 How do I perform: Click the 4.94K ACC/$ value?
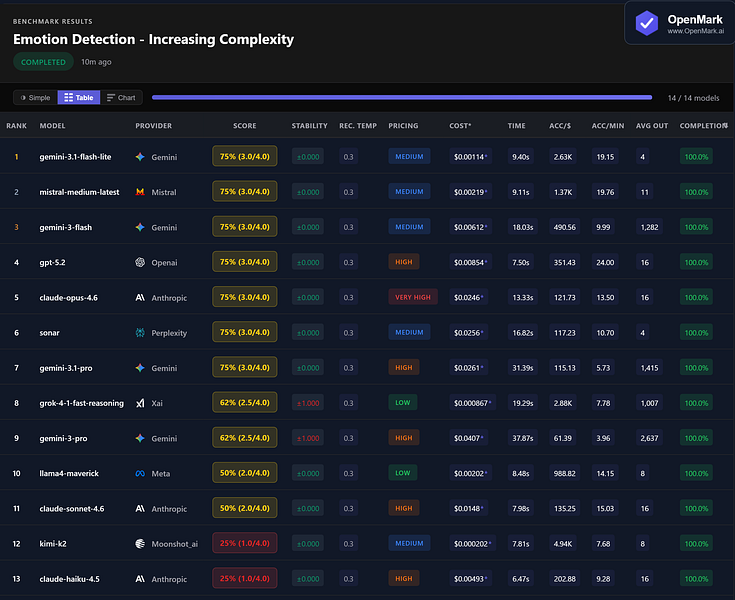click(562, 543)
